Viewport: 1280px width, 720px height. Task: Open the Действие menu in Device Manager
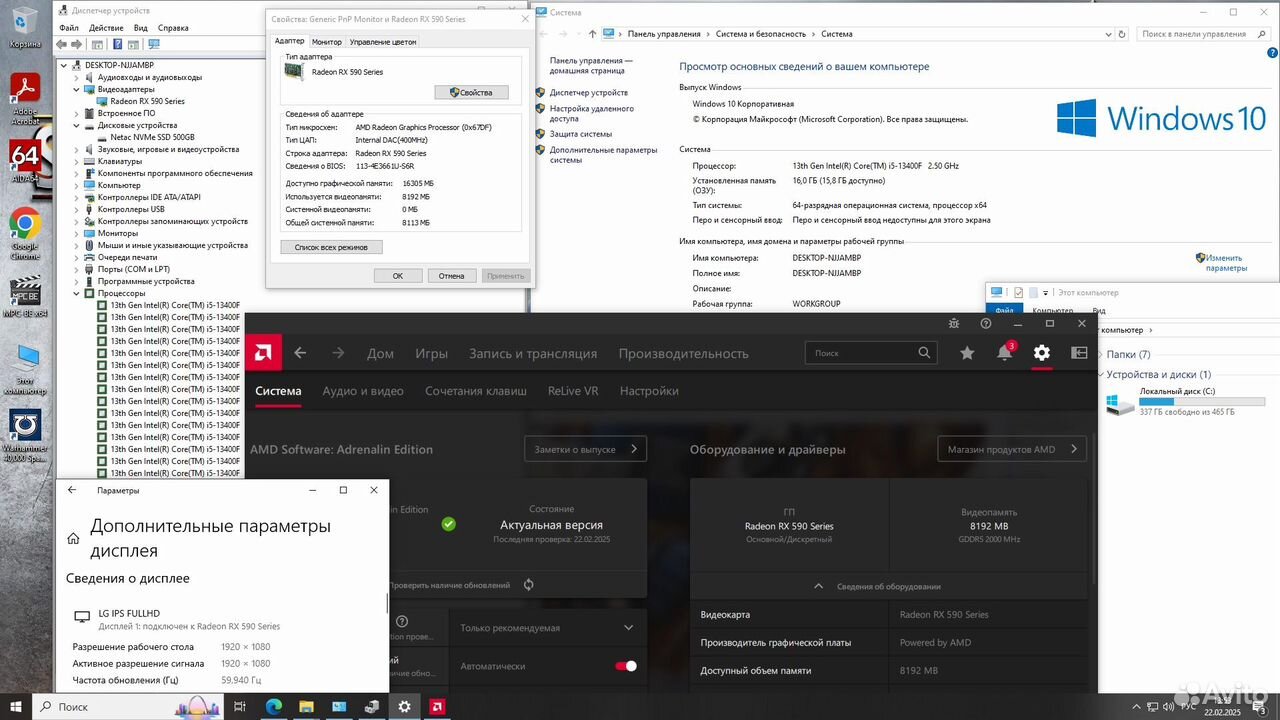pos(106,28)
